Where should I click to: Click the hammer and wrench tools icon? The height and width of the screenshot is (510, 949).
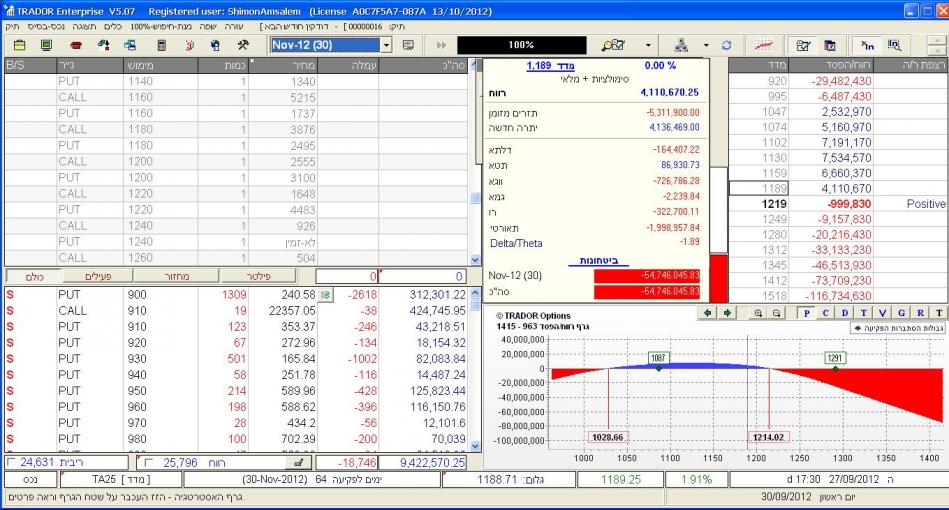point(243,46)
